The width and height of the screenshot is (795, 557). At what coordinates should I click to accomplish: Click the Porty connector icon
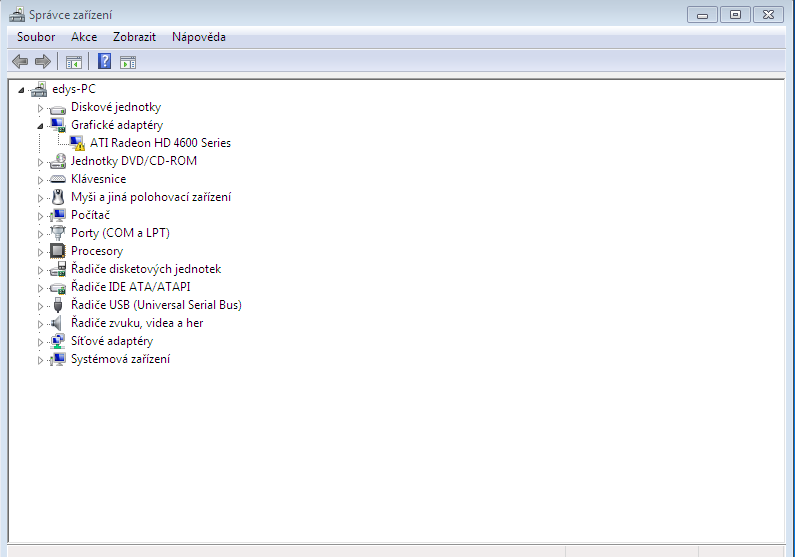58,233
